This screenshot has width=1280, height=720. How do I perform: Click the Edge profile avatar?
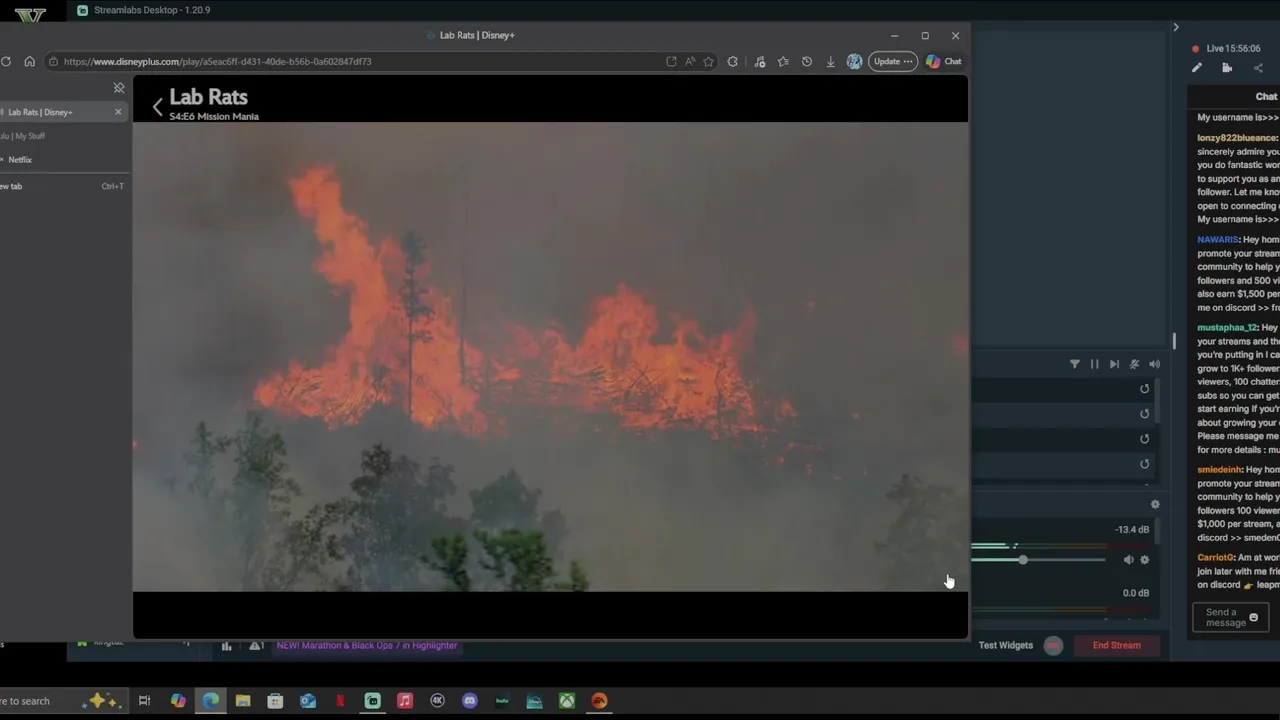pyautogui.click(x=854, y=61)
